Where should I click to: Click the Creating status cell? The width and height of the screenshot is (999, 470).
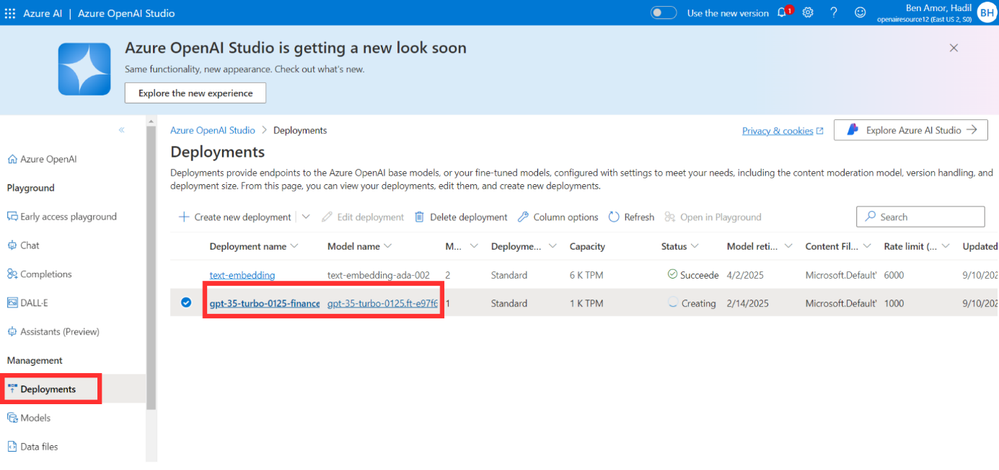[692, 304]
